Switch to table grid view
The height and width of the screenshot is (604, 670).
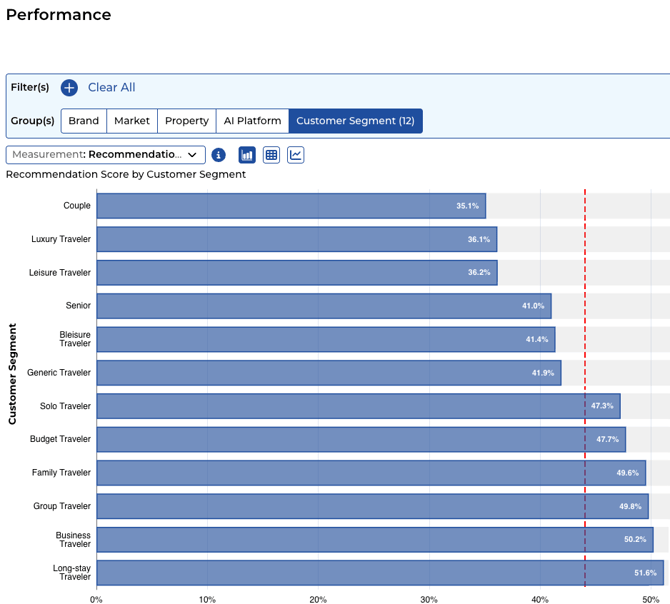(x=271, y=155)
